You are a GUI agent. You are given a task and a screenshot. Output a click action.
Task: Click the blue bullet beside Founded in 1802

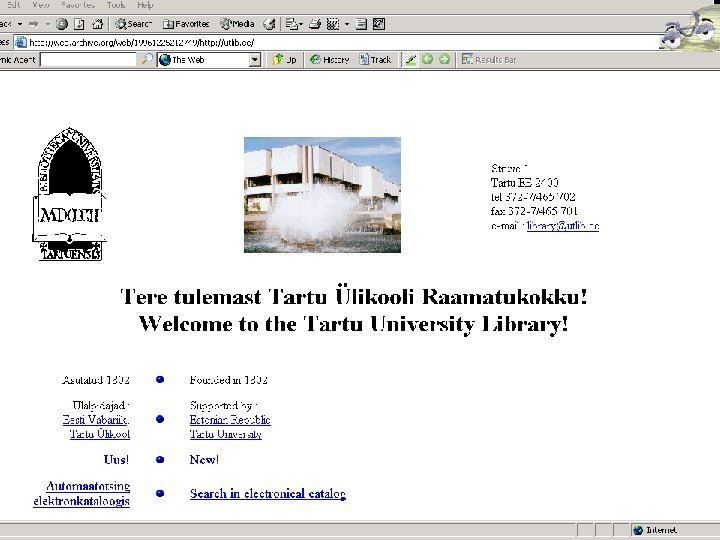tap(160, 379)
